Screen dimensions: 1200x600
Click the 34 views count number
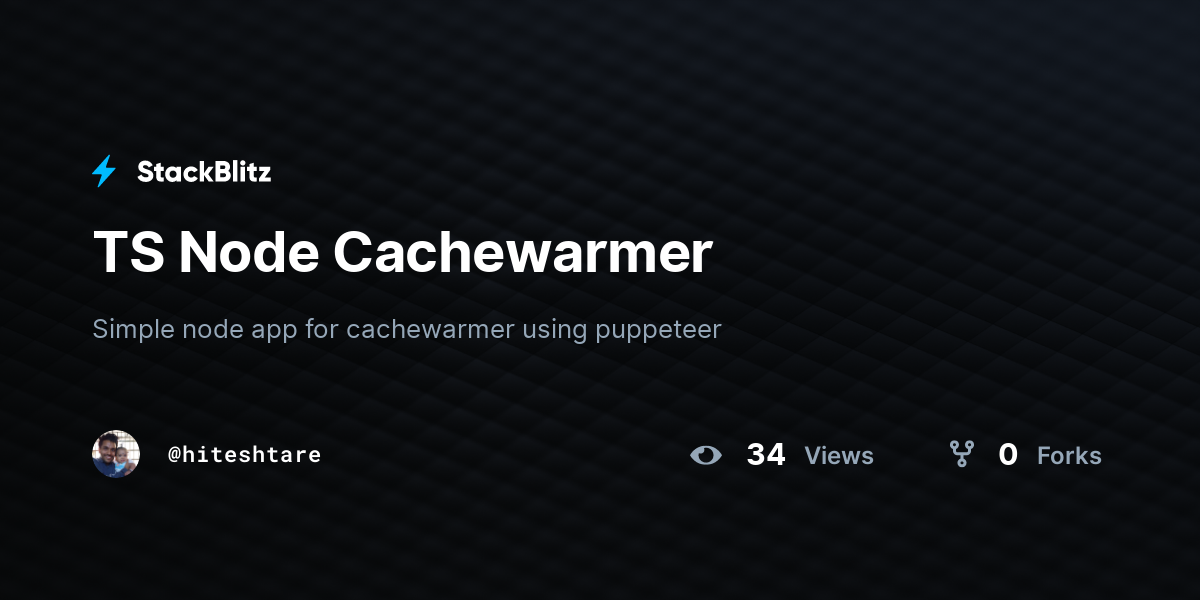[x=766, y=455]
